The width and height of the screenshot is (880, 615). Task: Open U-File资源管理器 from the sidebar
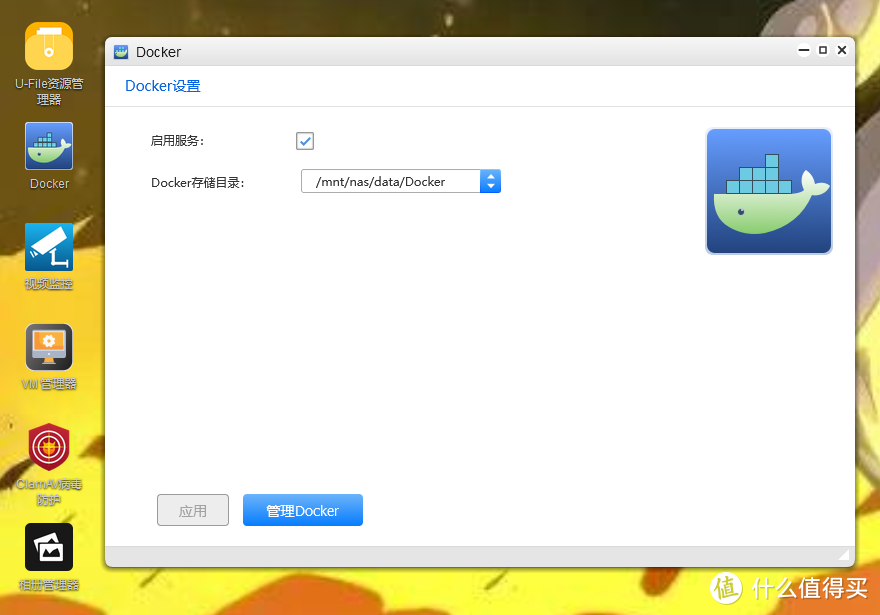[x=48, y=45]
